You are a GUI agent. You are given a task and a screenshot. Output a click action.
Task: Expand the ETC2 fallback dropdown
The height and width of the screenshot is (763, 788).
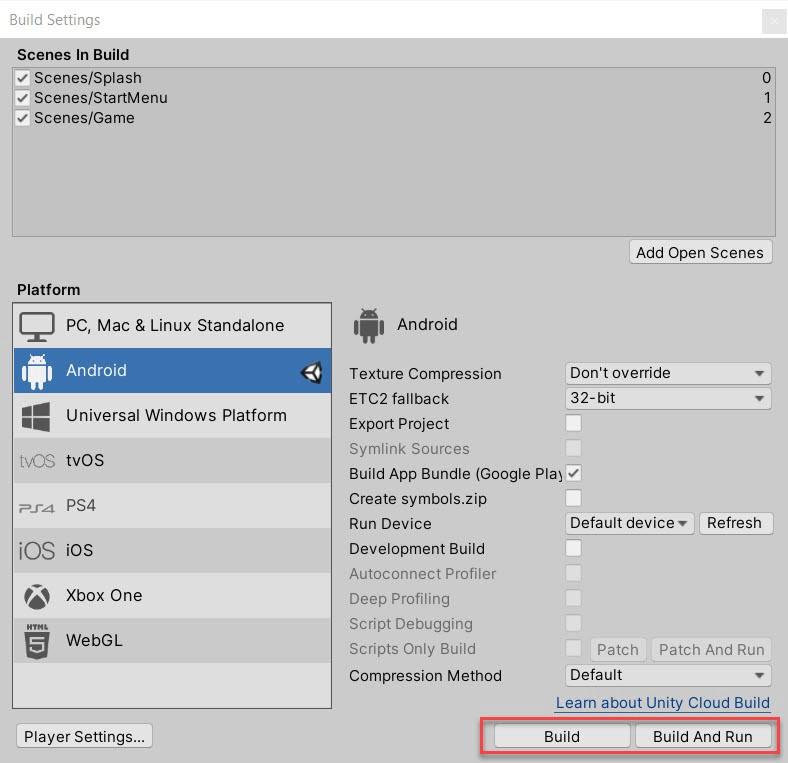pos(667,398)
